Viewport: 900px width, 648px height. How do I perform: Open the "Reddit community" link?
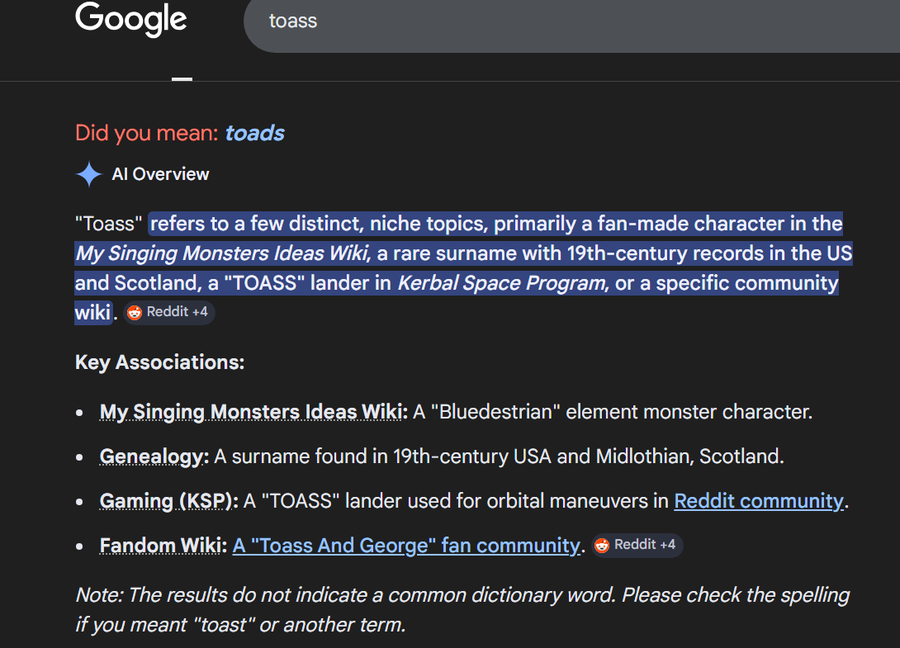pos(758,501)
